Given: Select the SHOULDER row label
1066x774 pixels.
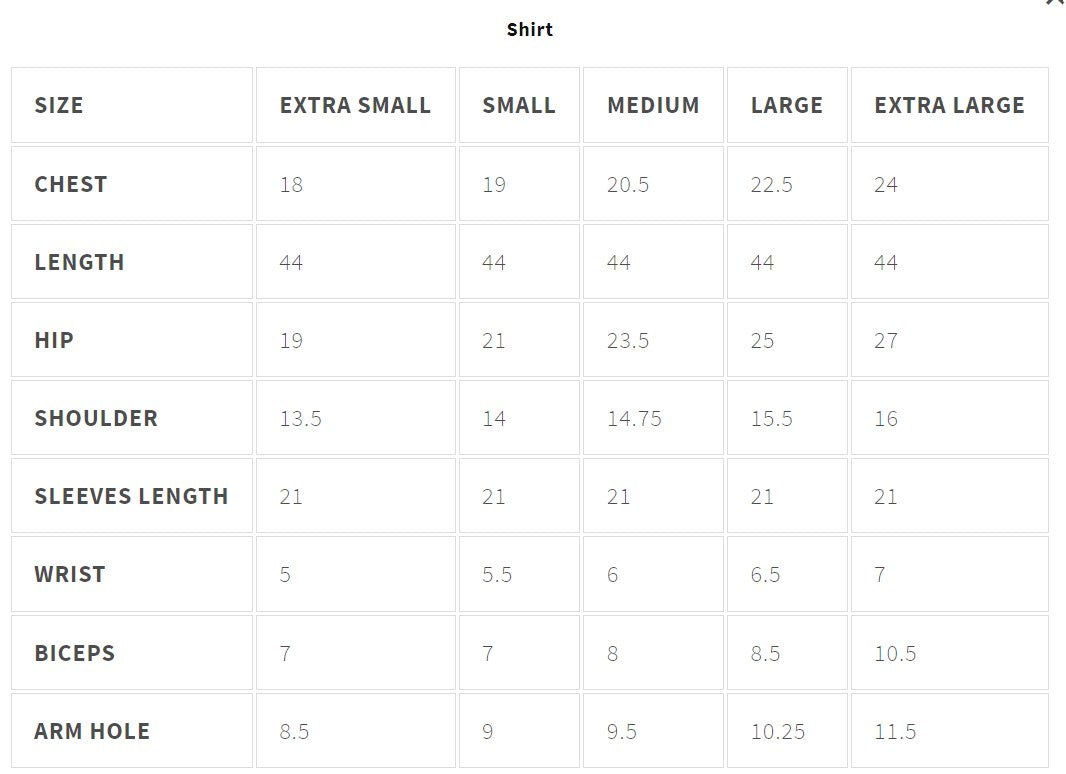Looking at the screenshot, I should point(96,418).
